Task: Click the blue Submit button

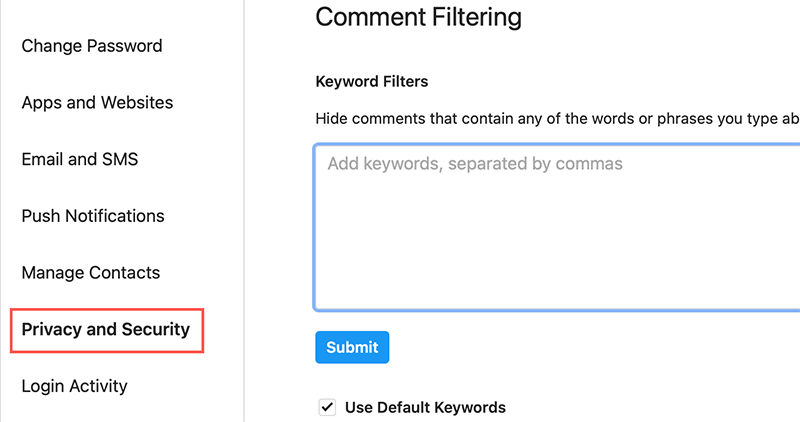Action: 352,347
